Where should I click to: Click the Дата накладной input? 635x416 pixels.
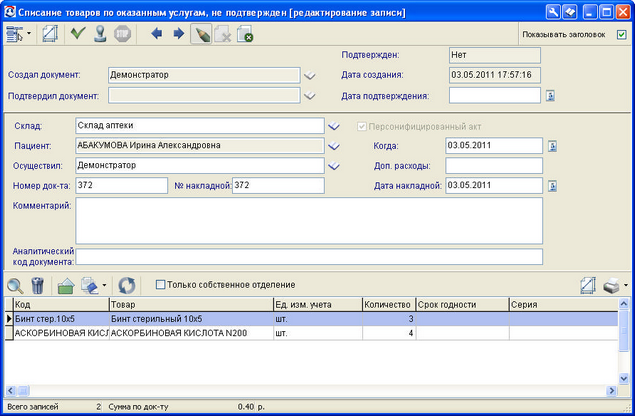(494, 186)
